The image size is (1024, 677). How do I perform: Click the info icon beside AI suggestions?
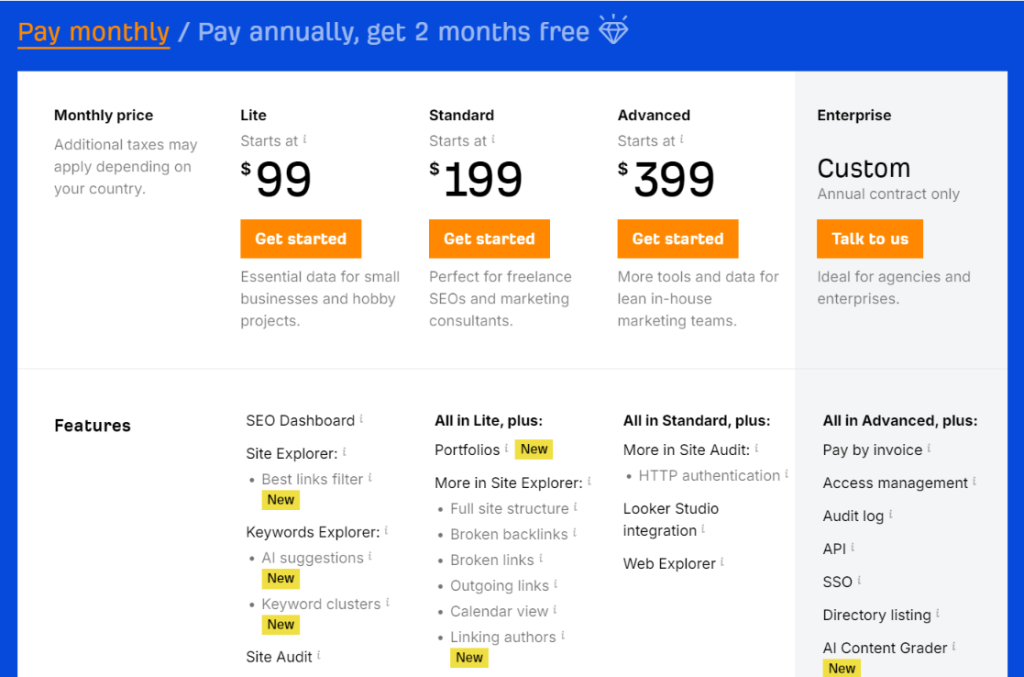[368, 556]
